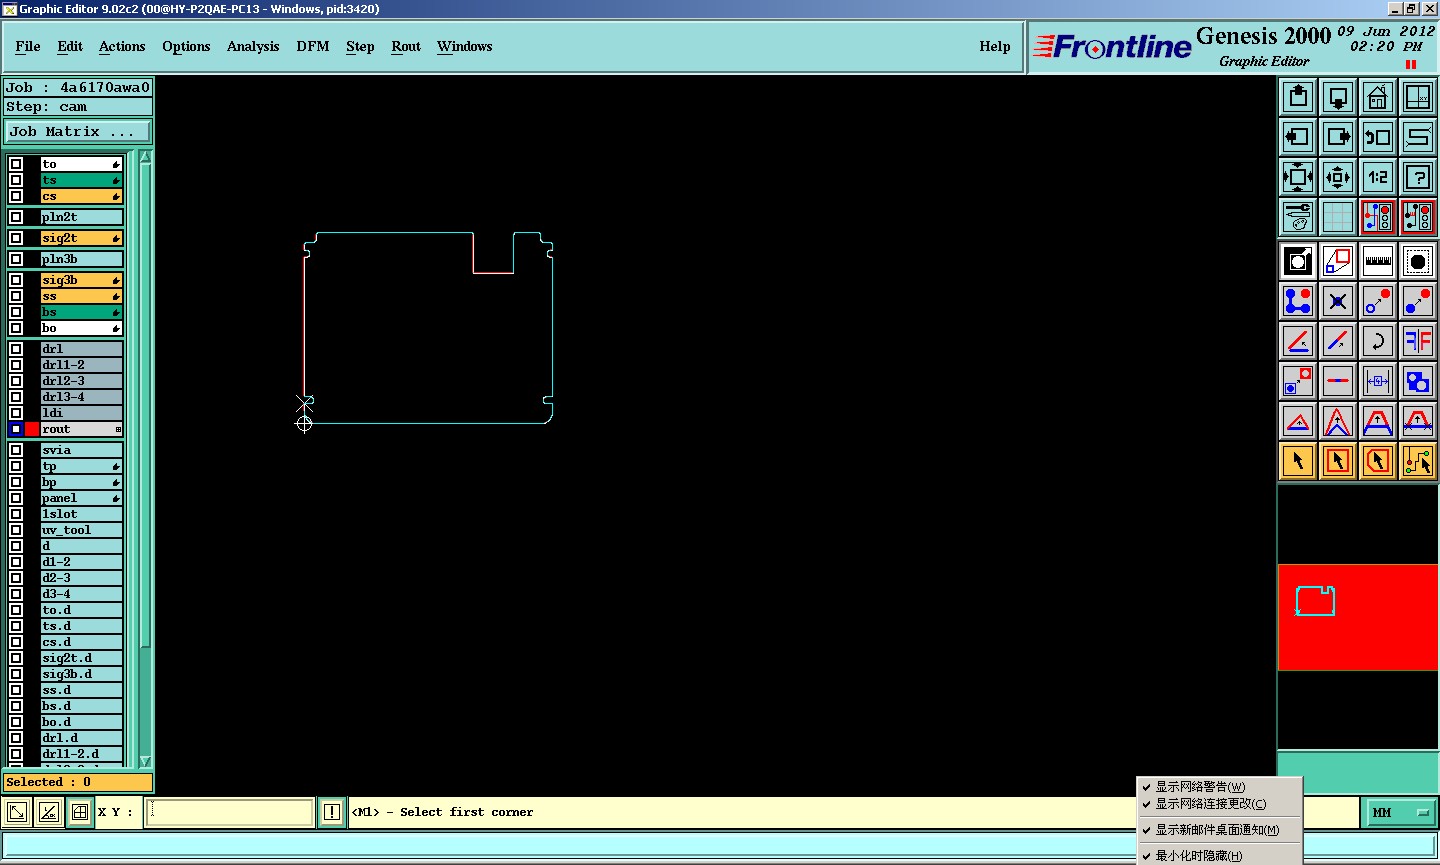Click the red color swatch of rout layer
This screenshot has width=1440, height=865.
[x=32, y=429]
